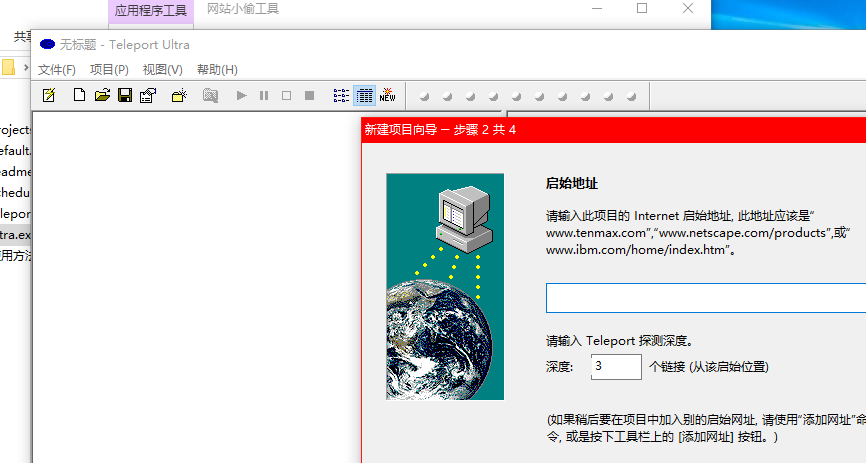Click the 深度 link depth input box
The image size is (866, 463).
[x=616, y=367]
